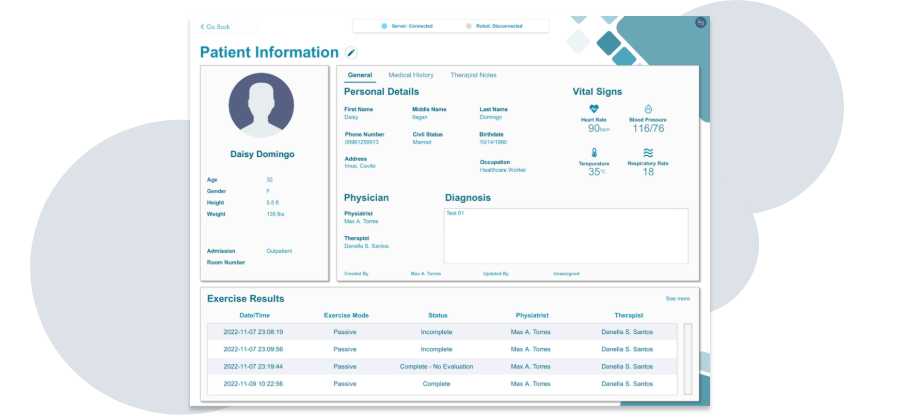Select the row dated 2022-11-07 23:19:44
This screenshot has width=900, height=420.
[x=442, y=366]
